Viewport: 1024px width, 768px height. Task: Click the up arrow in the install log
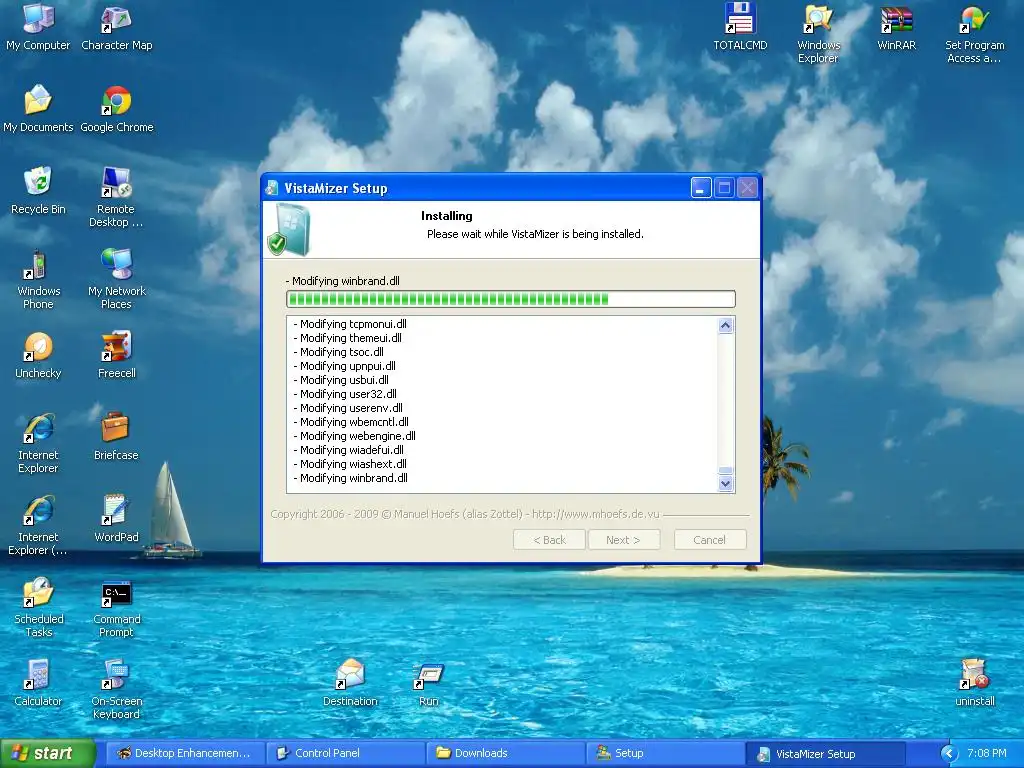point(726,325)
